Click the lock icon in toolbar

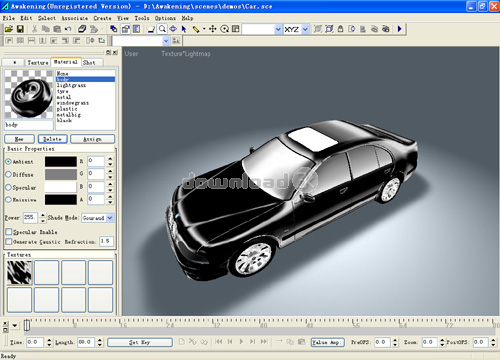340,29
